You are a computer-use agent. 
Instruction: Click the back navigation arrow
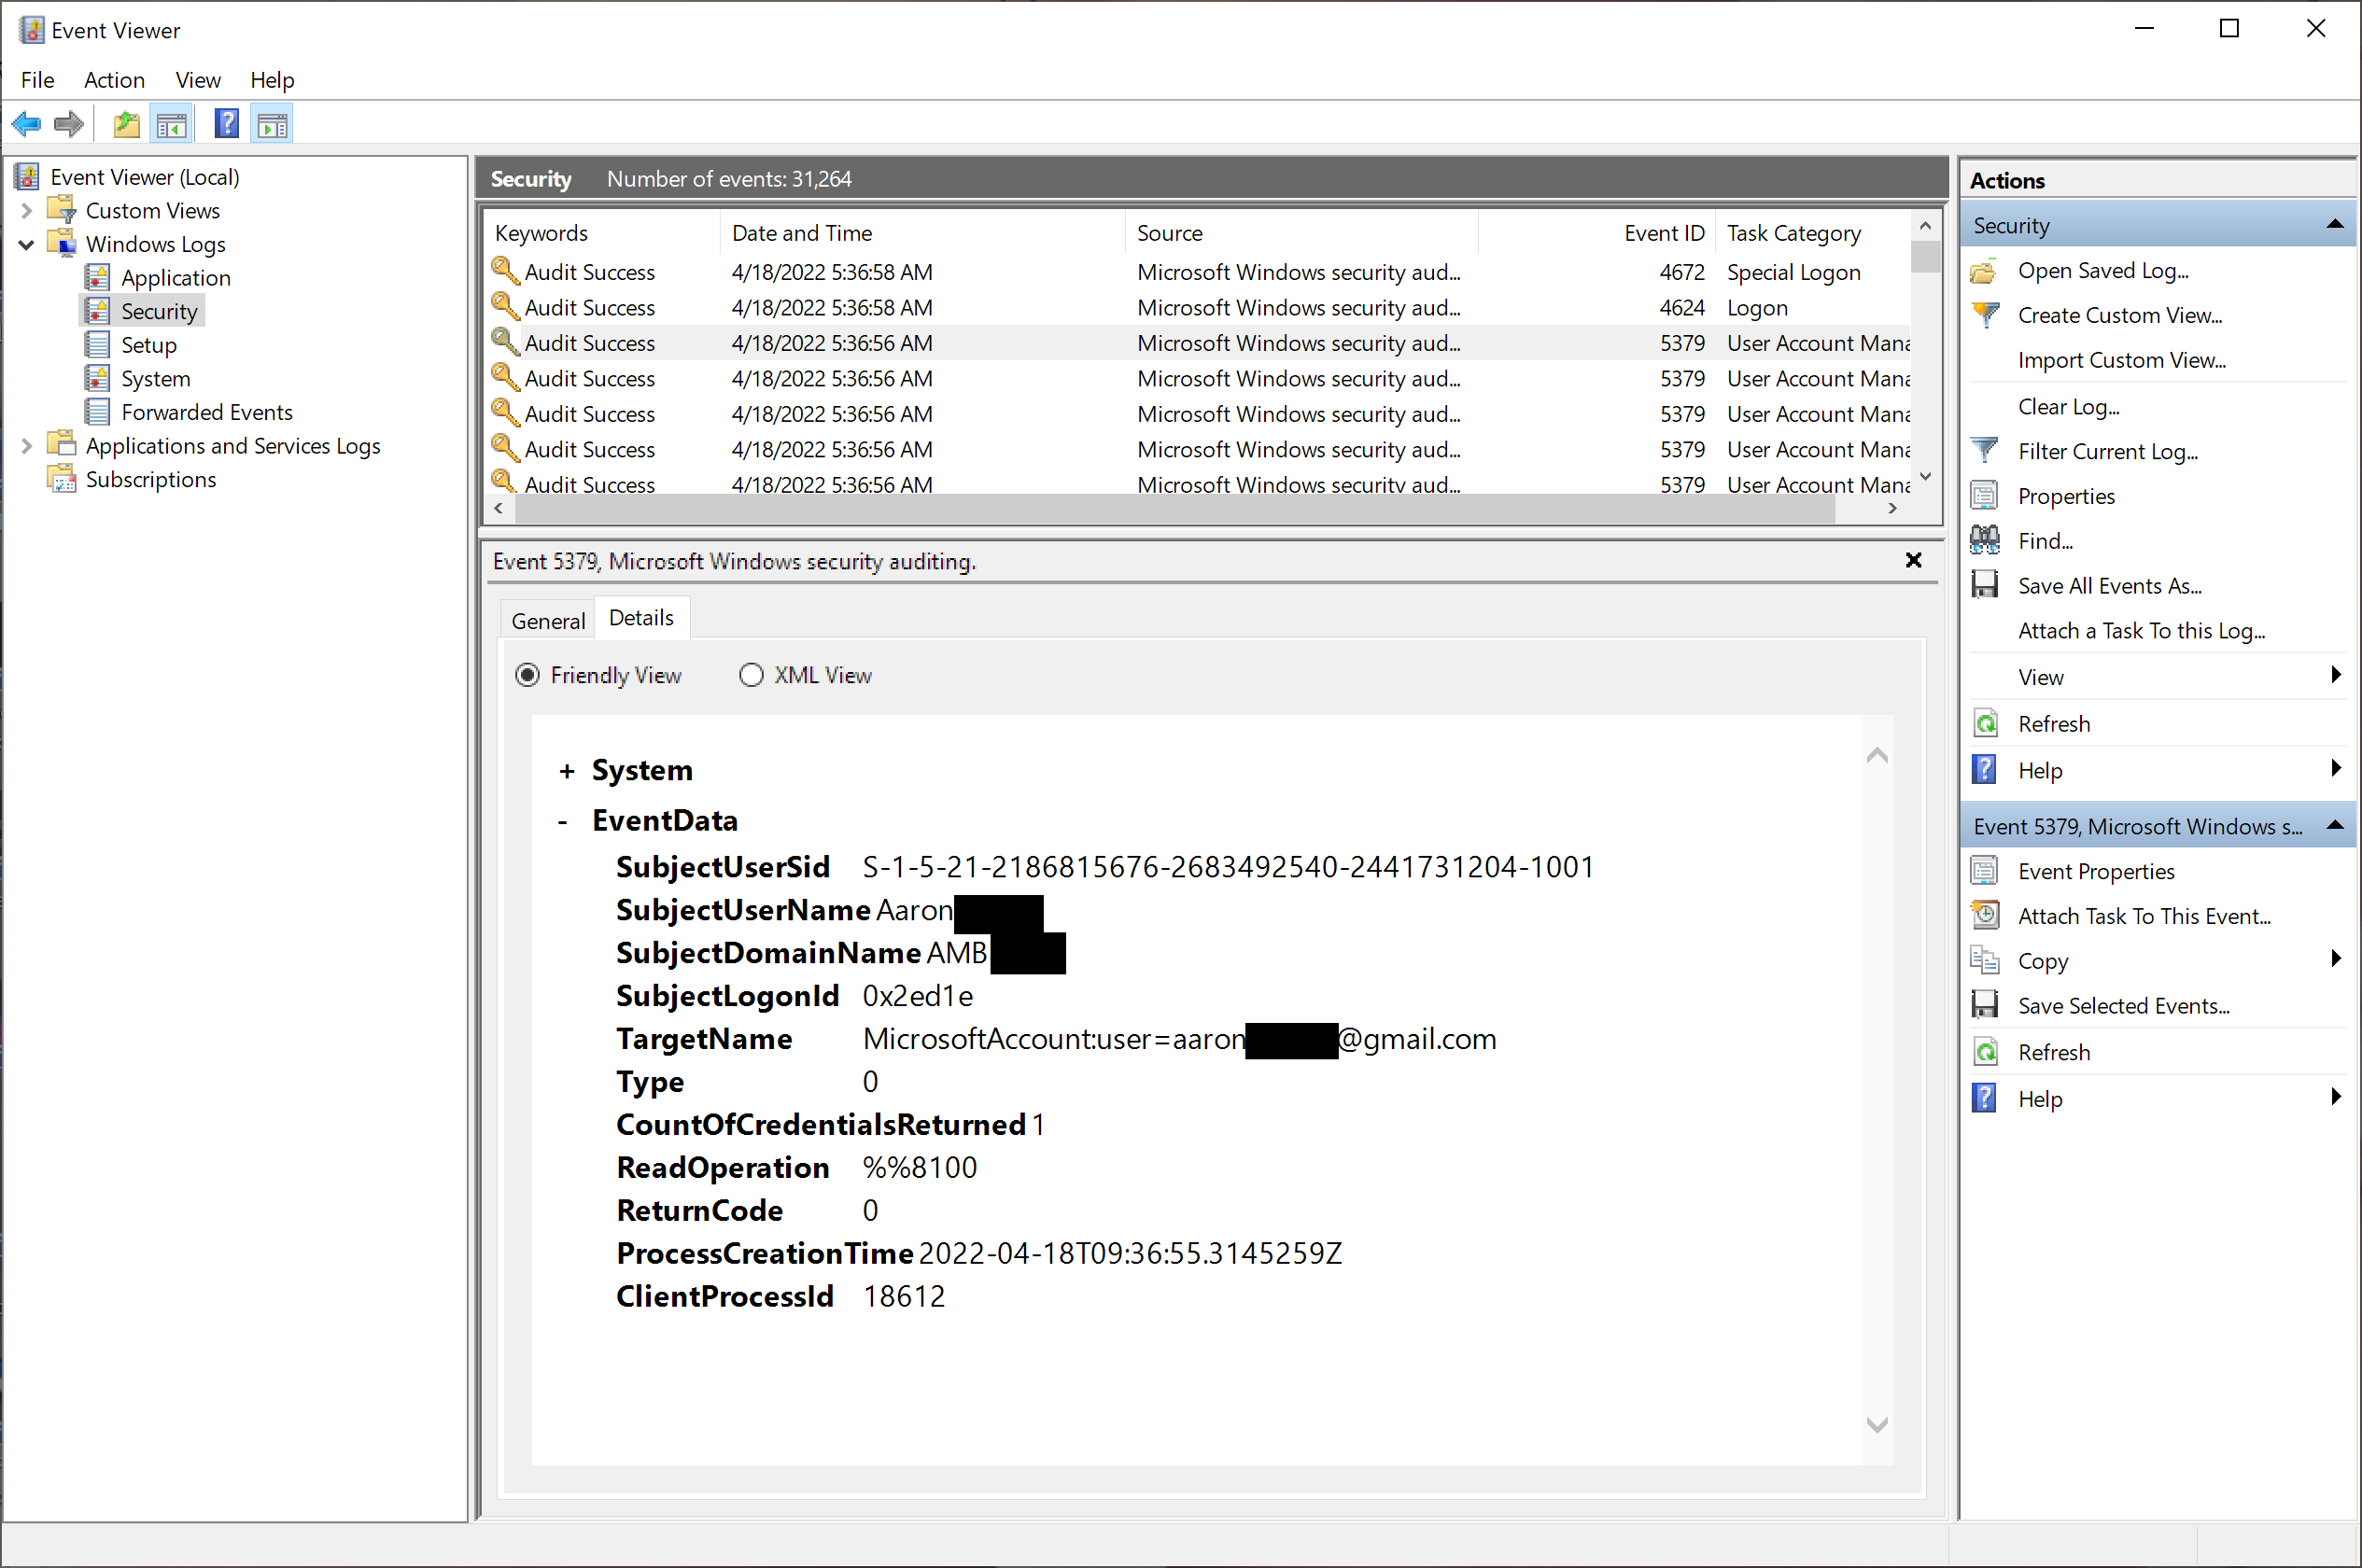[x=27, y=123]
